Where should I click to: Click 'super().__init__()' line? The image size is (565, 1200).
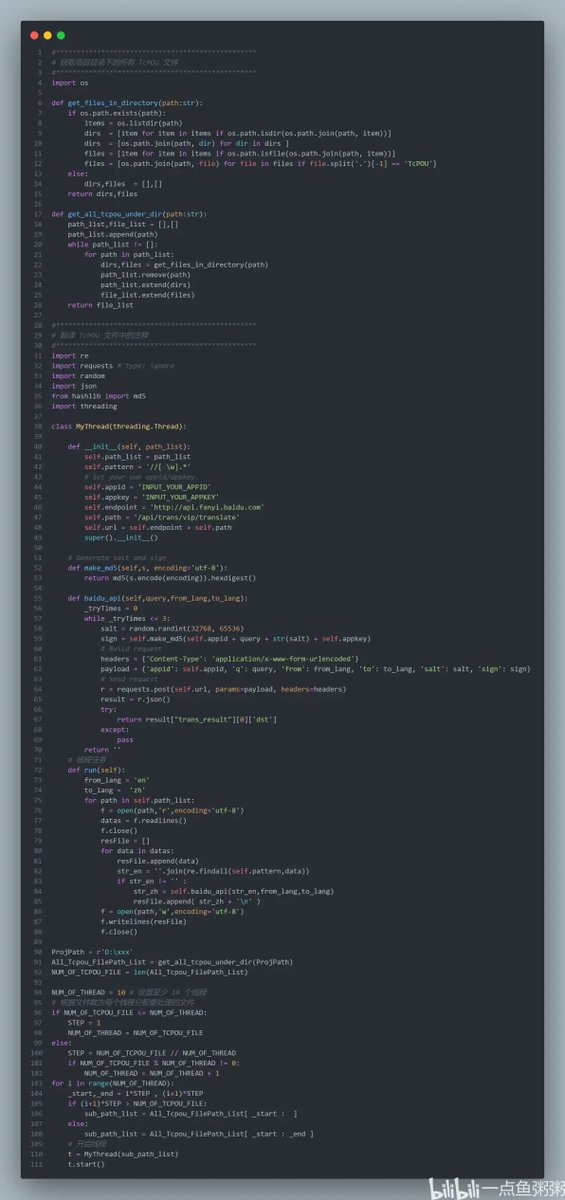coord(120,538)
